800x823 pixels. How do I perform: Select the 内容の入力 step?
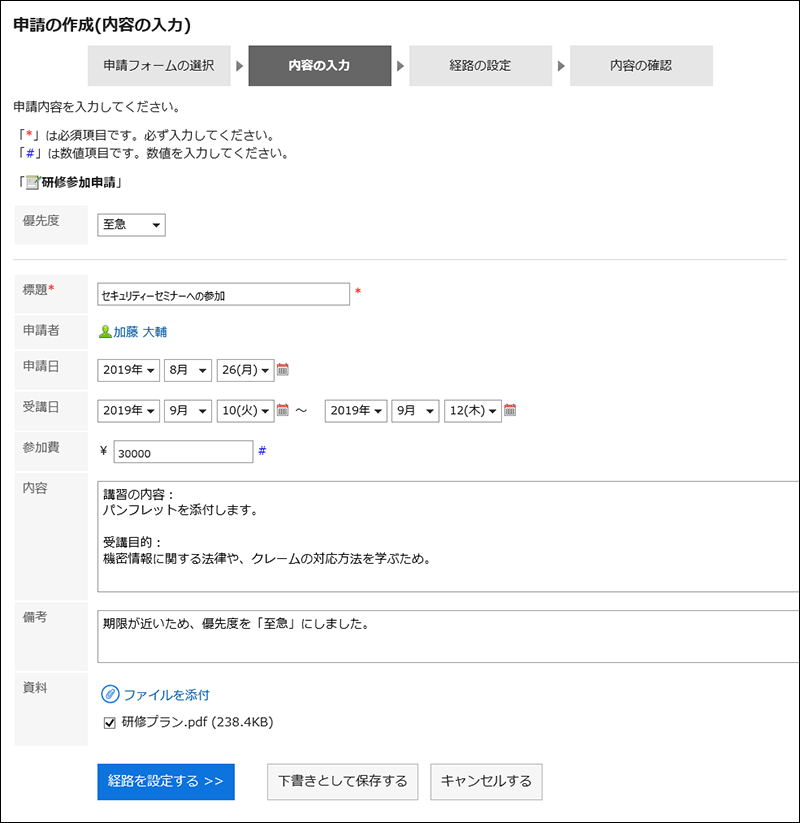[x=320, y=66]
